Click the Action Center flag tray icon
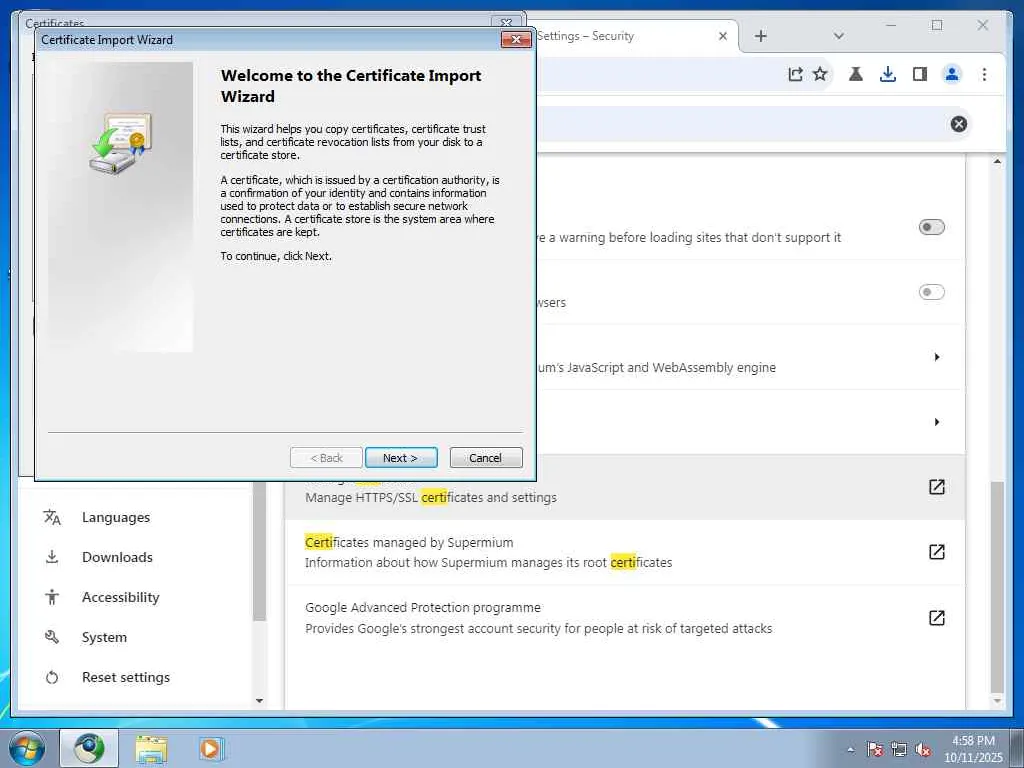The width and height of the screenshot is (1024, 768). pos(874,750)
